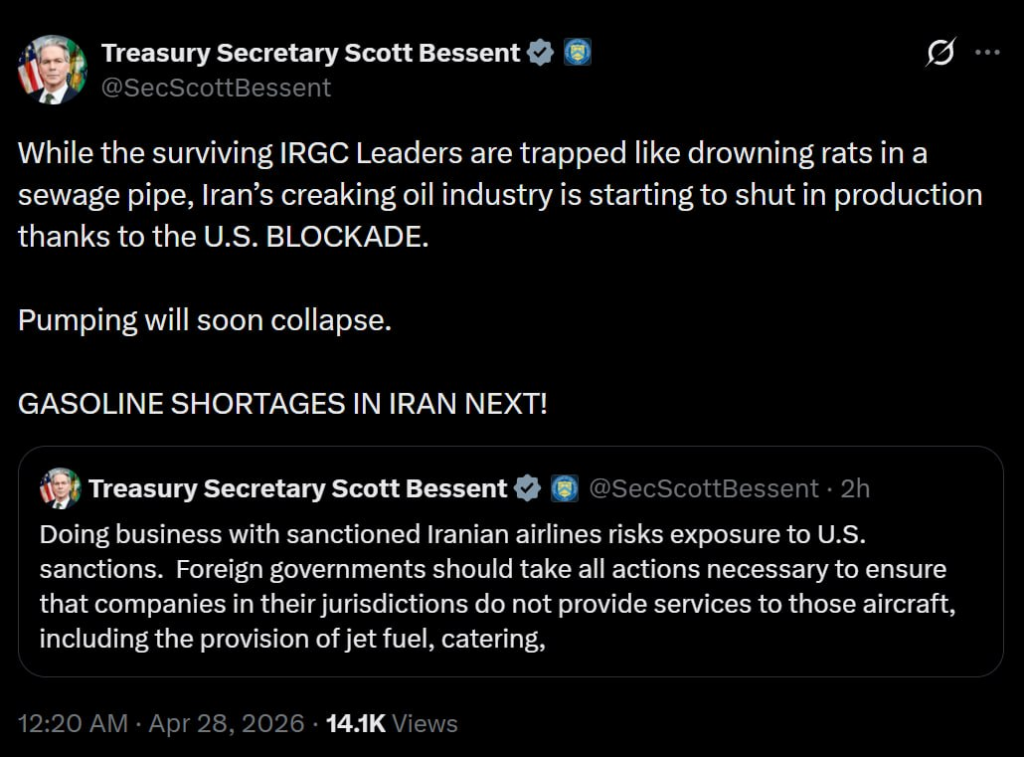Click the small avatar in the quoted post
This screenshot has height=757, width=1024.
[60, 488]
